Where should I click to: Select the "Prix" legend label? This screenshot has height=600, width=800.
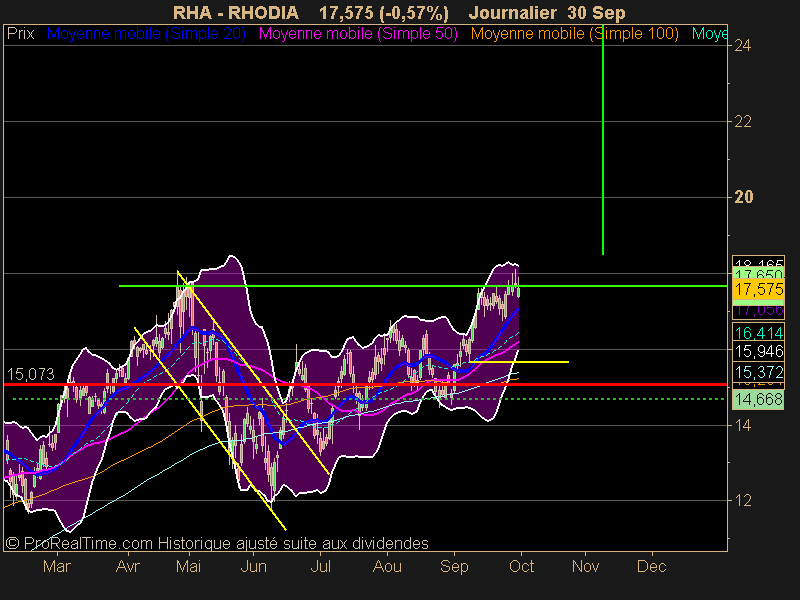pos(20,34)
